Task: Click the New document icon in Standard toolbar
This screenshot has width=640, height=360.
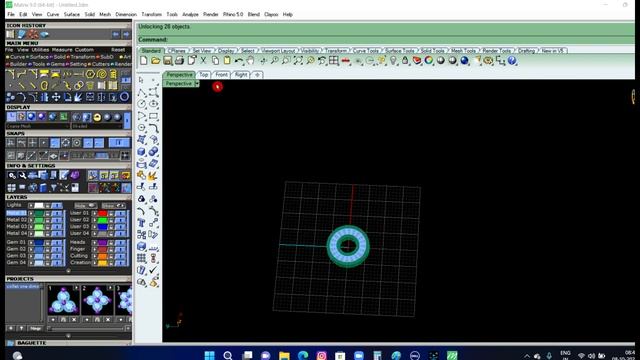Action: (144, 61)
